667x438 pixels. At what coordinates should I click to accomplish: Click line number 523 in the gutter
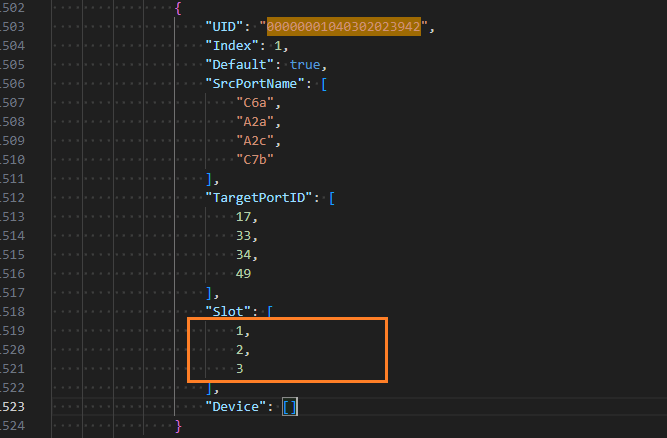12,407
